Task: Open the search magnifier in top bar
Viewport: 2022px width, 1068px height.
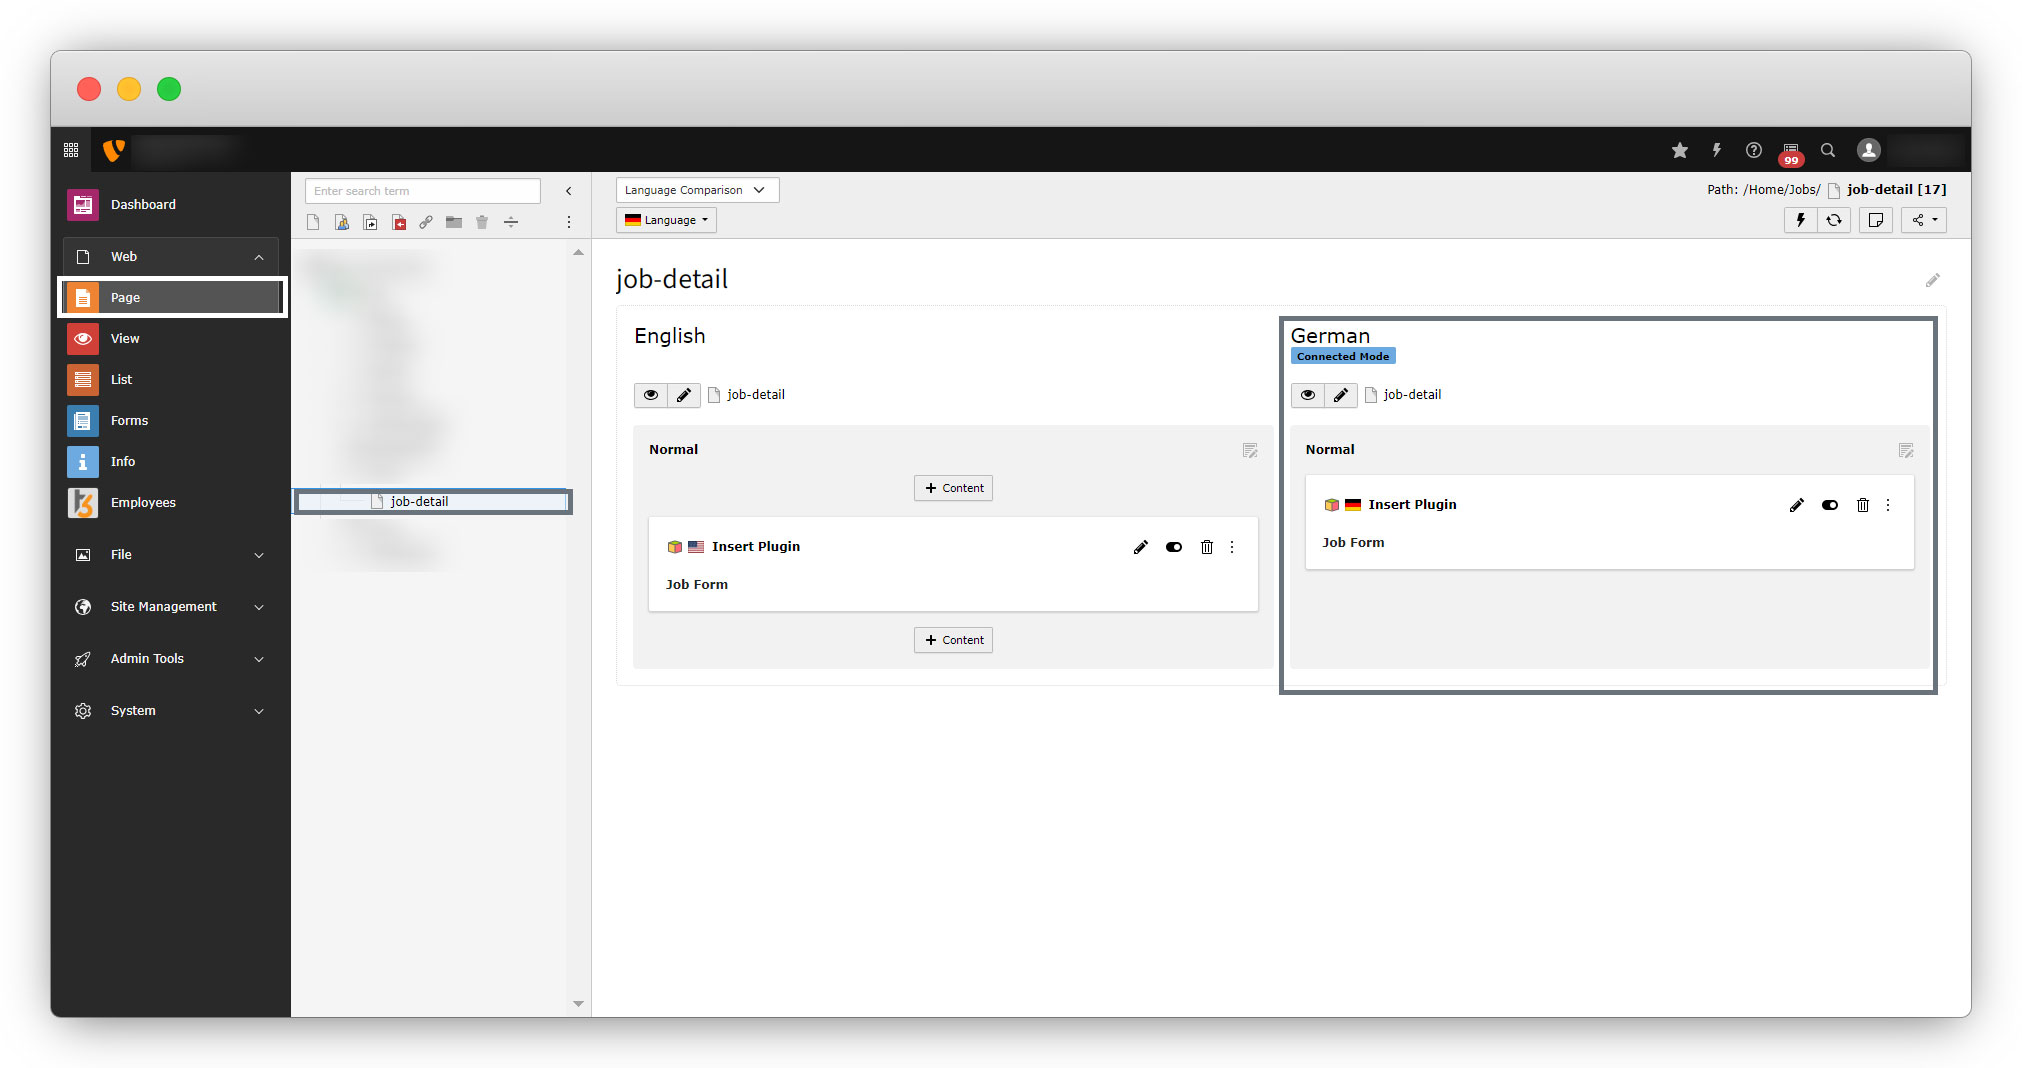Action: (x=1827, y=150)
